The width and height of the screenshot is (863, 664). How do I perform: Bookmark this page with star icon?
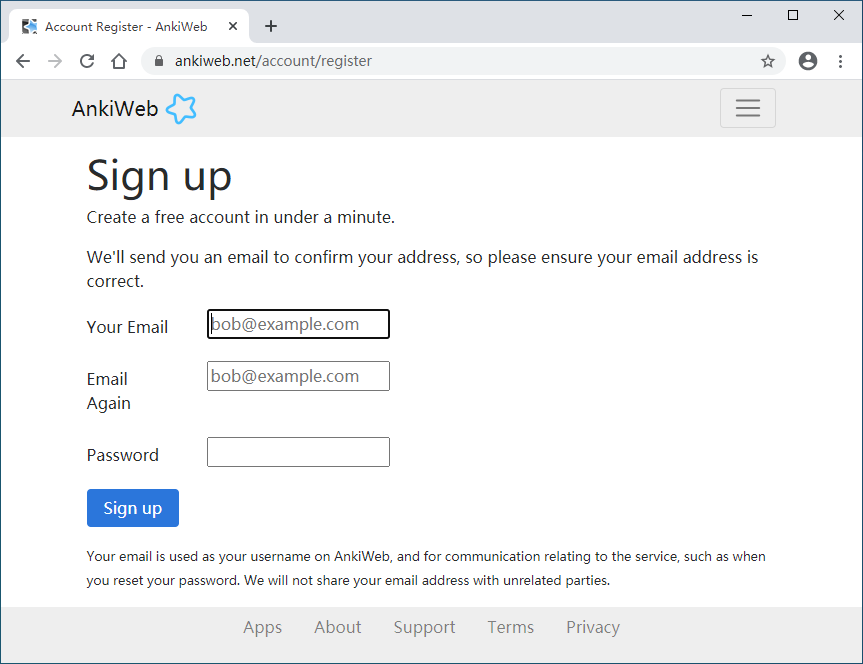768,61
